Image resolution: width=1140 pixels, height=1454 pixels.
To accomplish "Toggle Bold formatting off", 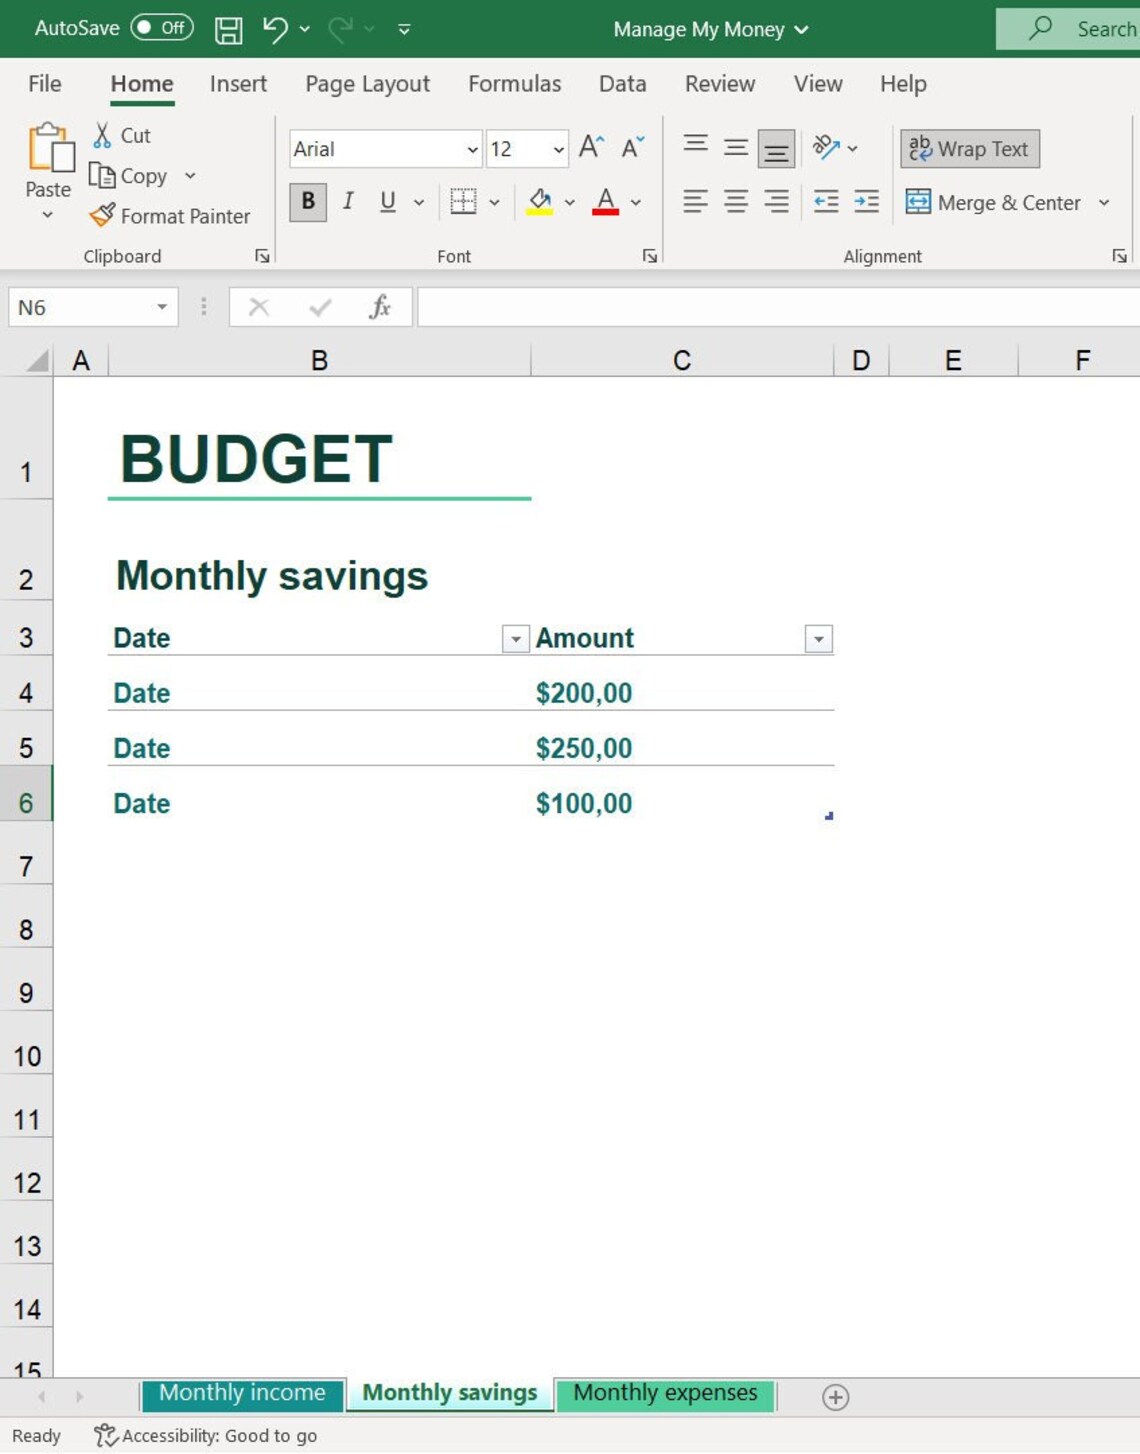I will tap(306, 201).
